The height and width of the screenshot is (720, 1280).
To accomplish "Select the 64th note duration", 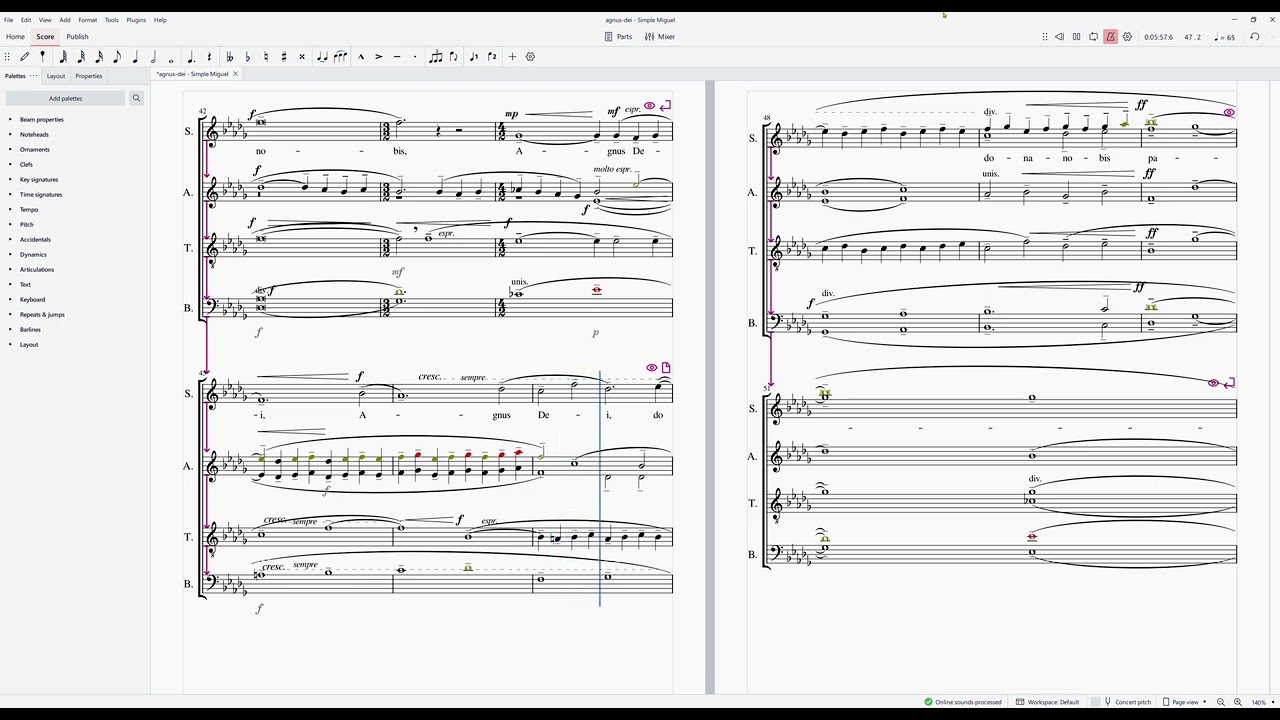I will coord(63,57).
